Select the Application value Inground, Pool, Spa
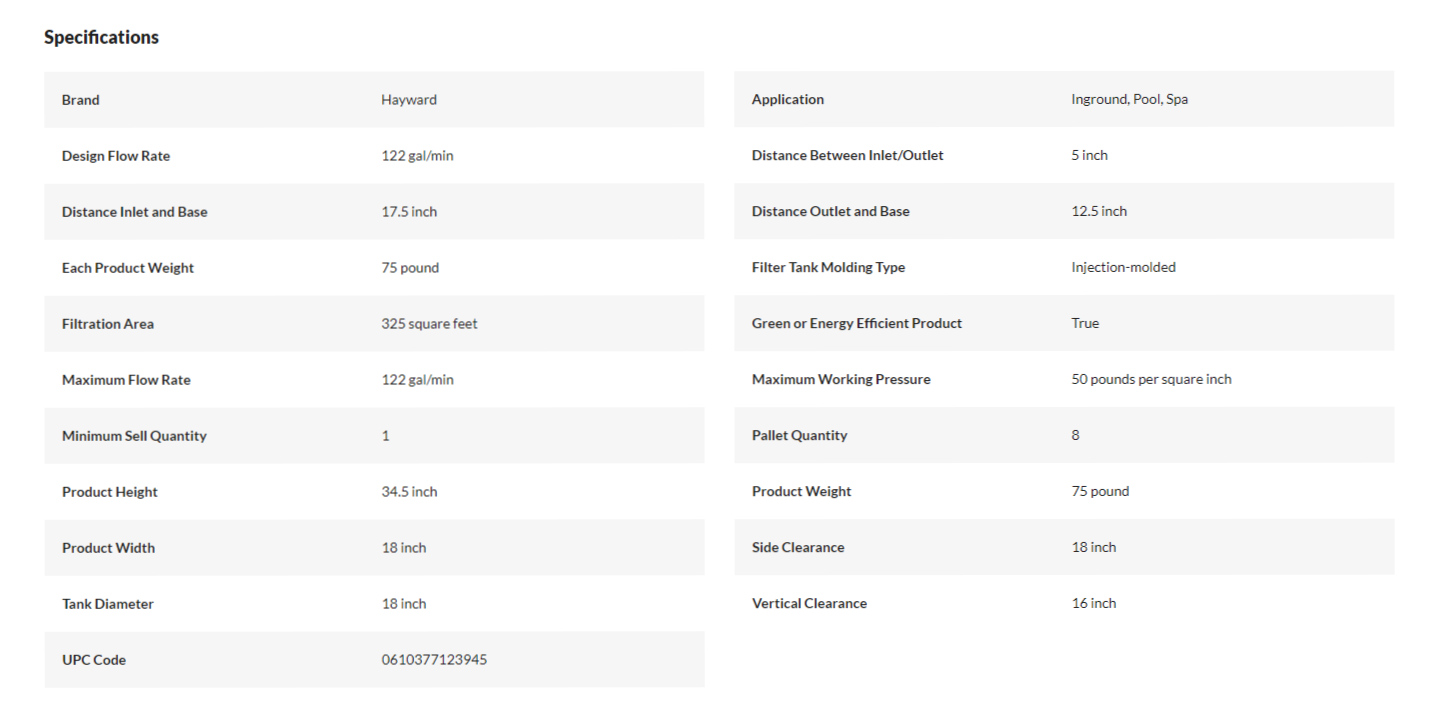The width and height of the screenshot is (1440, 716). 1130,100
